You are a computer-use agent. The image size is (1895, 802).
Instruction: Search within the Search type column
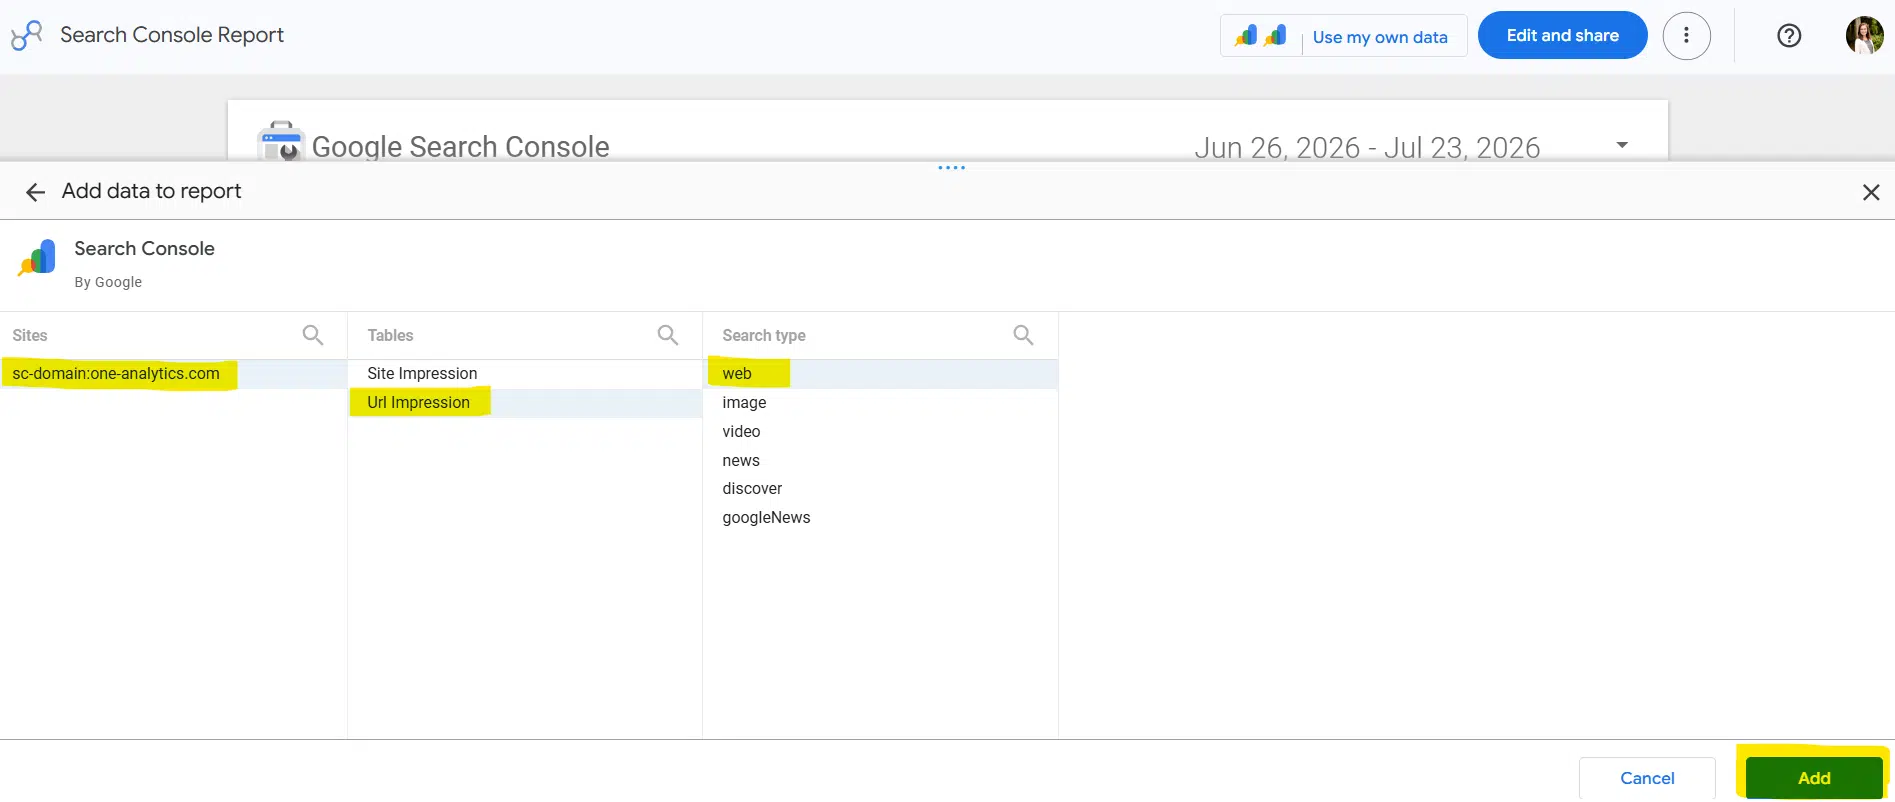coord(1023,335)
